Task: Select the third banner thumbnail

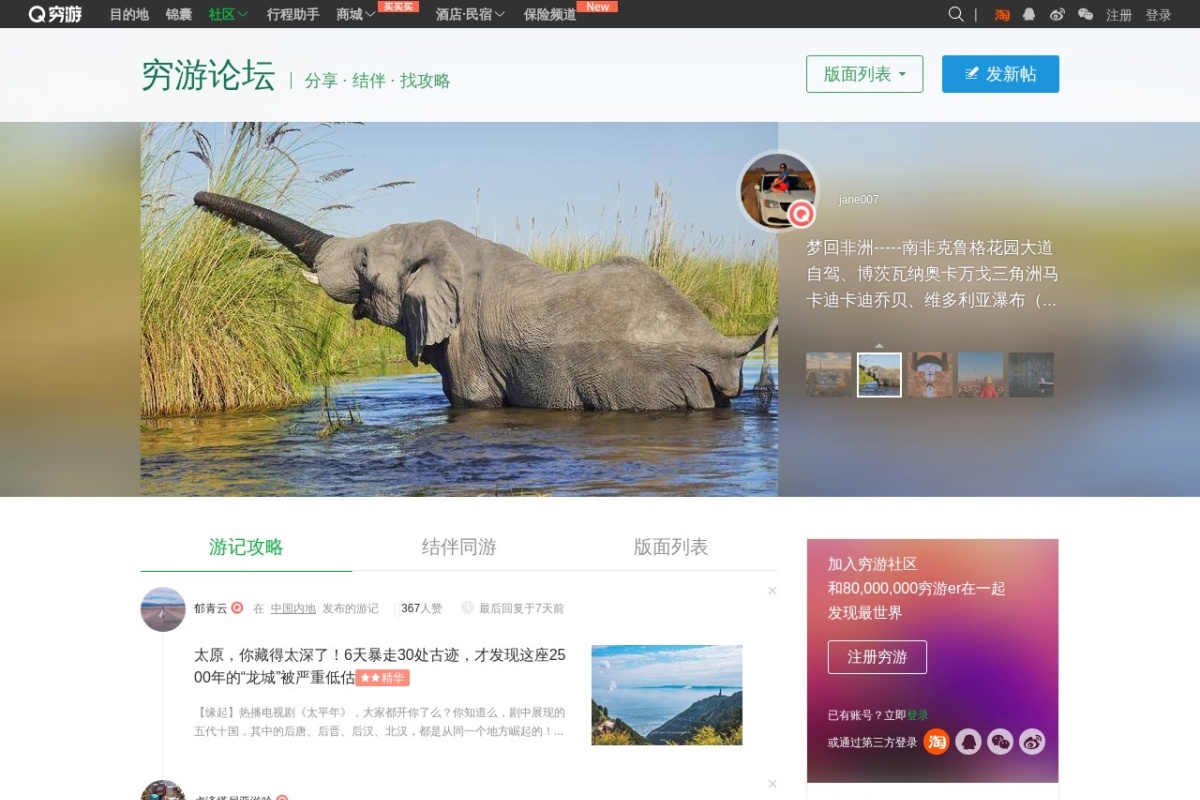Action: [930, 375]
